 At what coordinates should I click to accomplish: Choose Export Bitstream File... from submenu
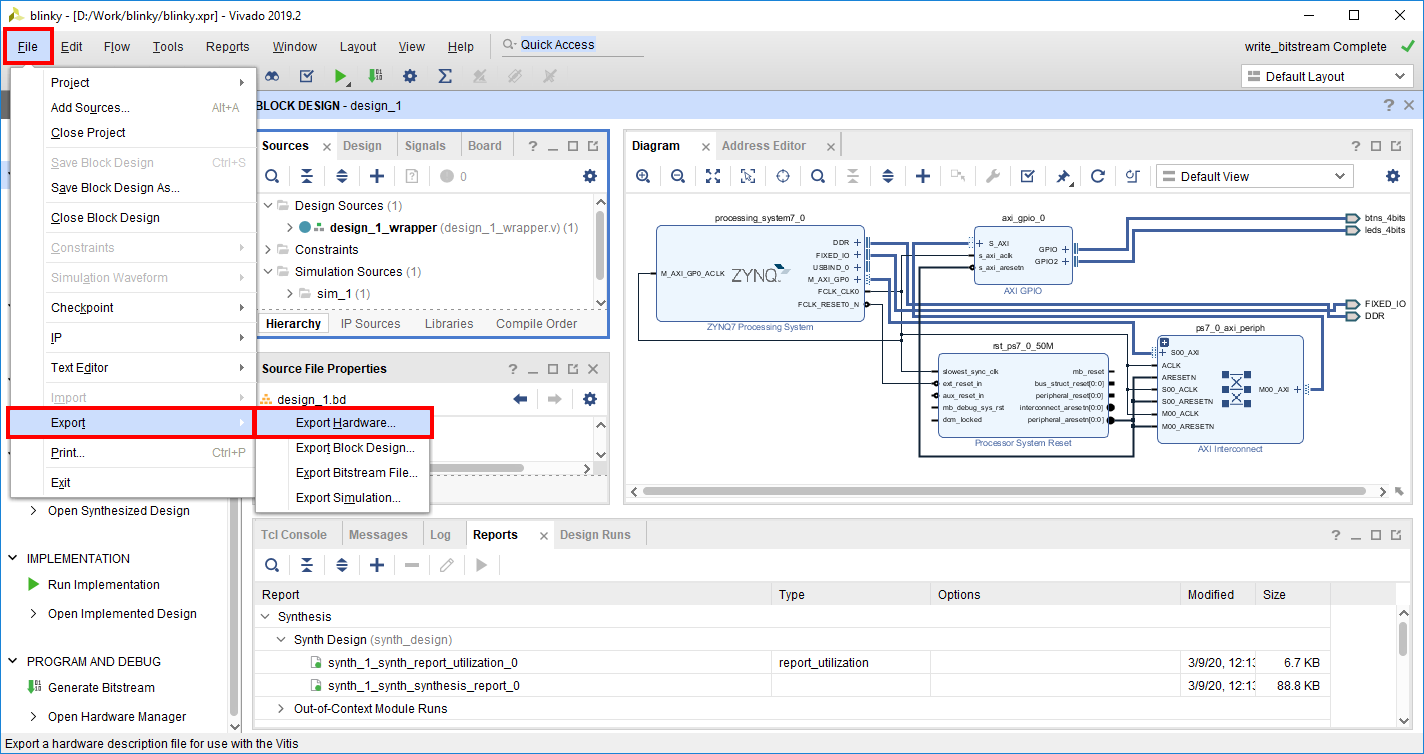pos(343,473)
